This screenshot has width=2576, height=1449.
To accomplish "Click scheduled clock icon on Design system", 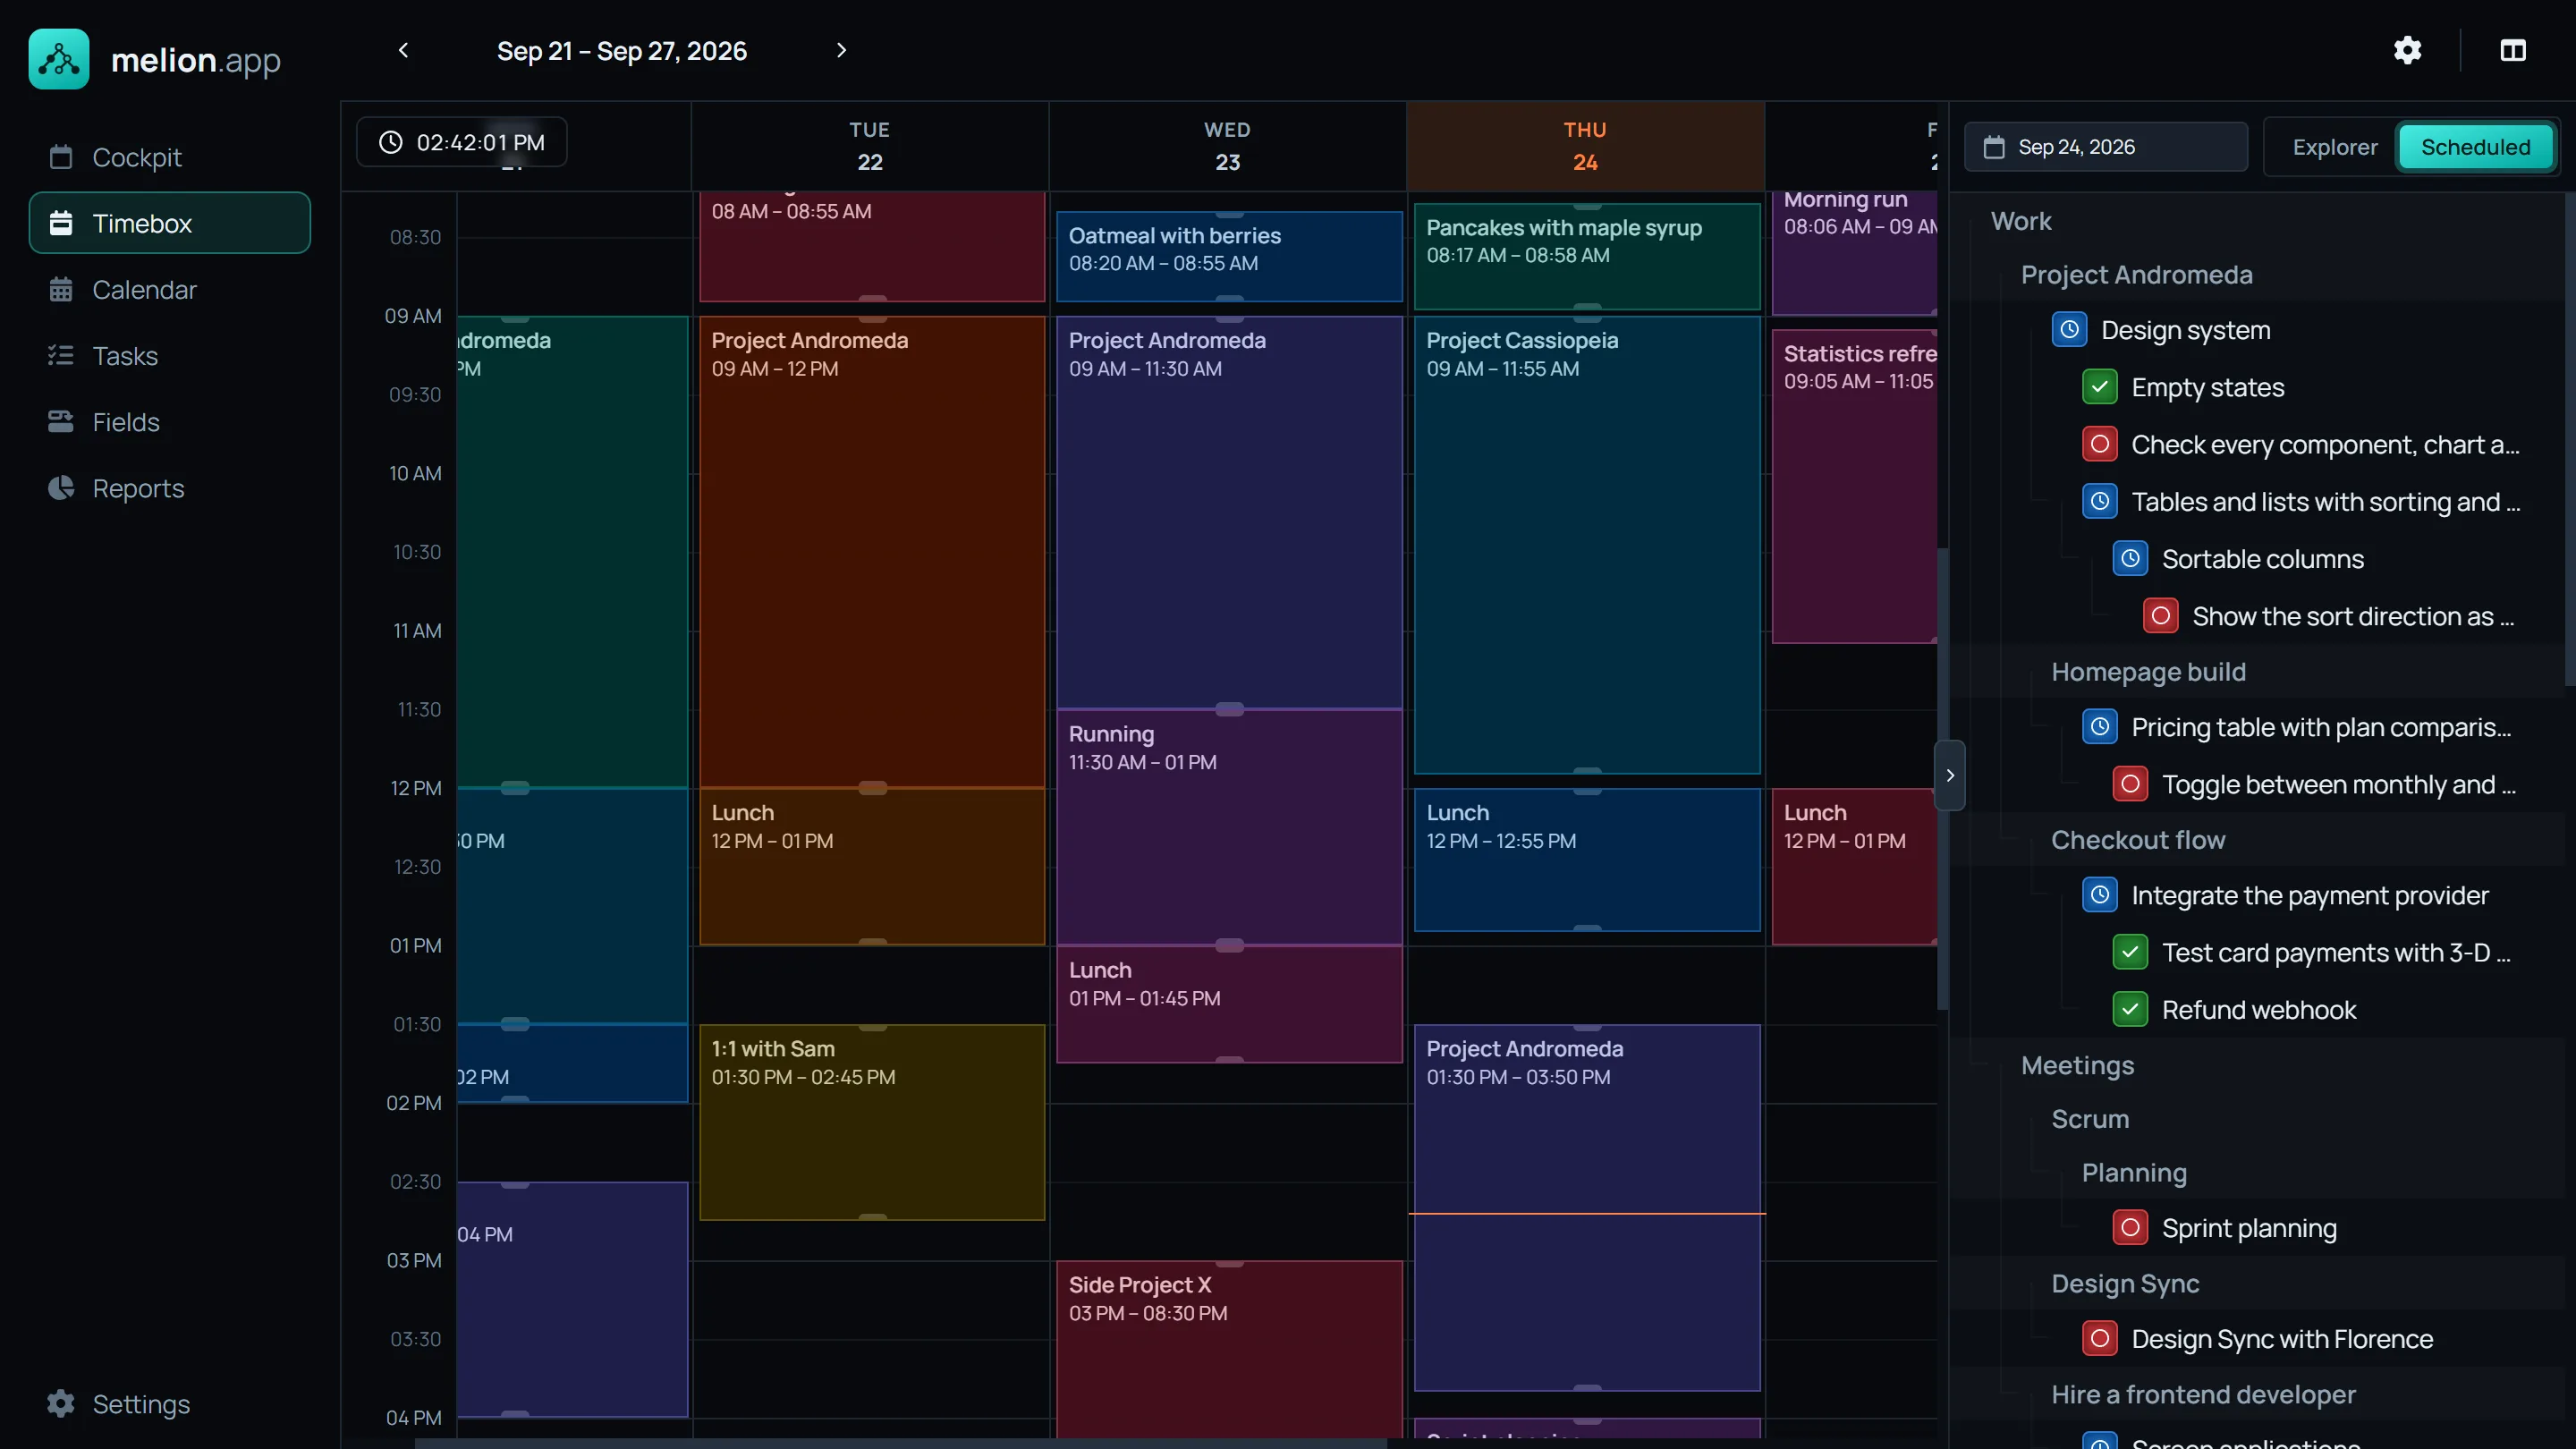I will 2069,330.
